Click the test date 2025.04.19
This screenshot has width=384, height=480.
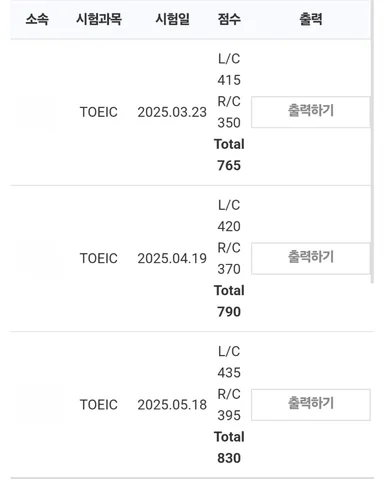point(172,258)
